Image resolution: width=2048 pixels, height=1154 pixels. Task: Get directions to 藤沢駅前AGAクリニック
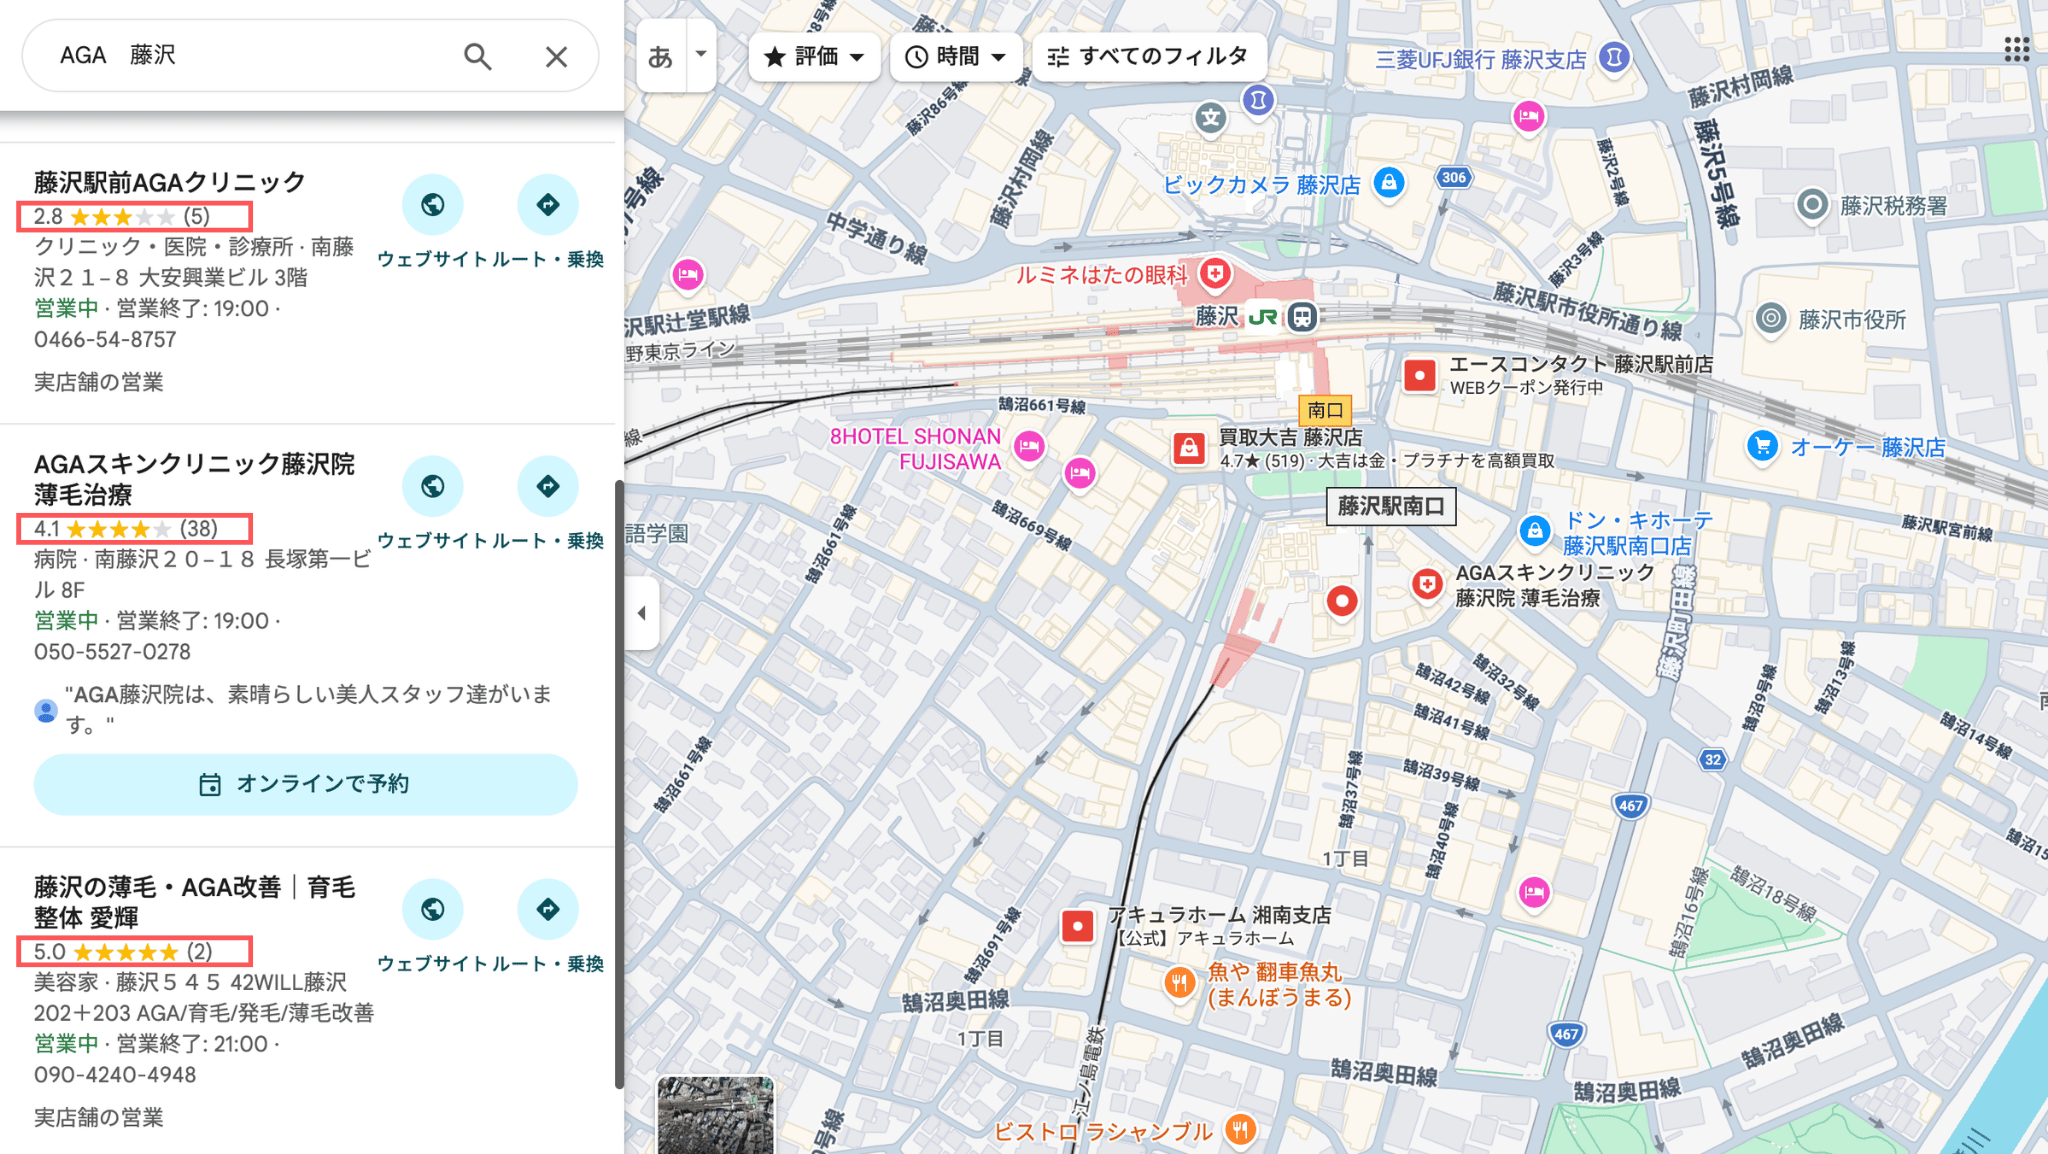click(x=548, y=205)
